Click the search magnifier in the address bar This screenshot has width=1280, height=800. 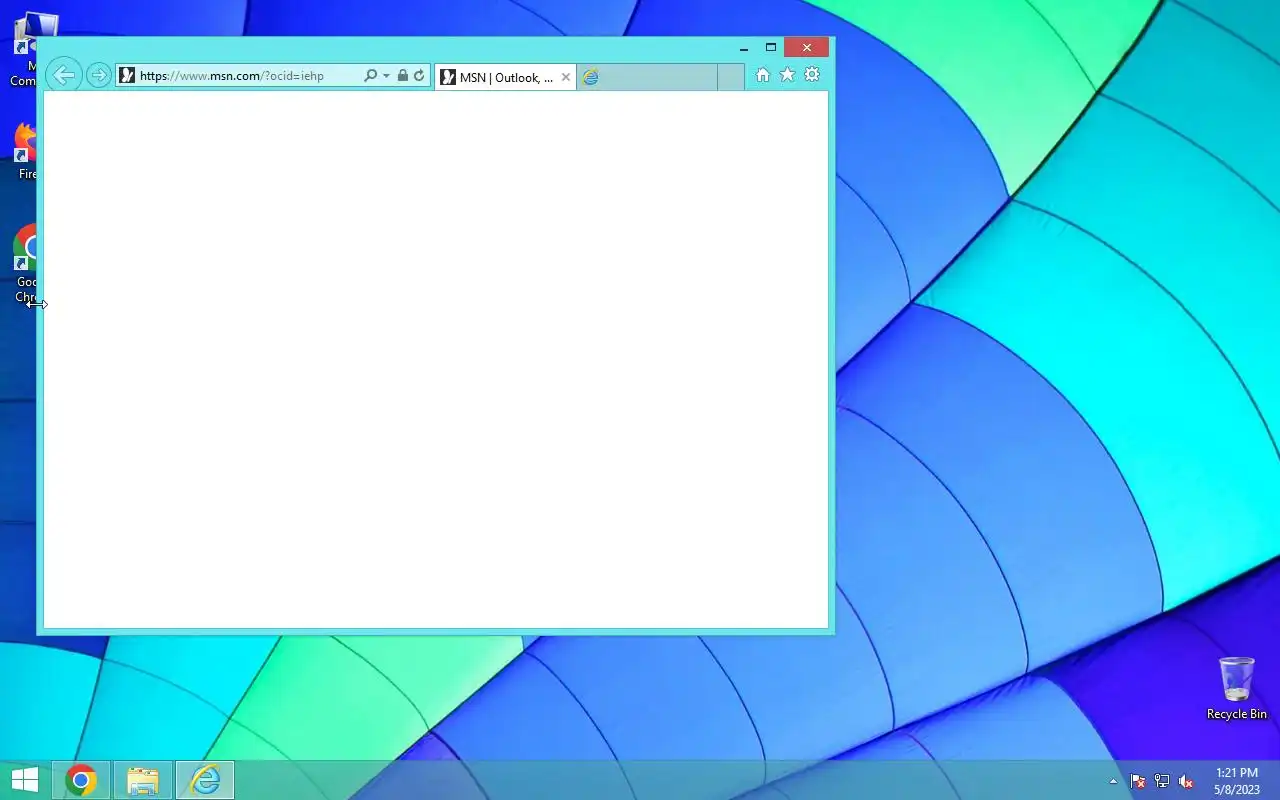click(x=370, y=75)
